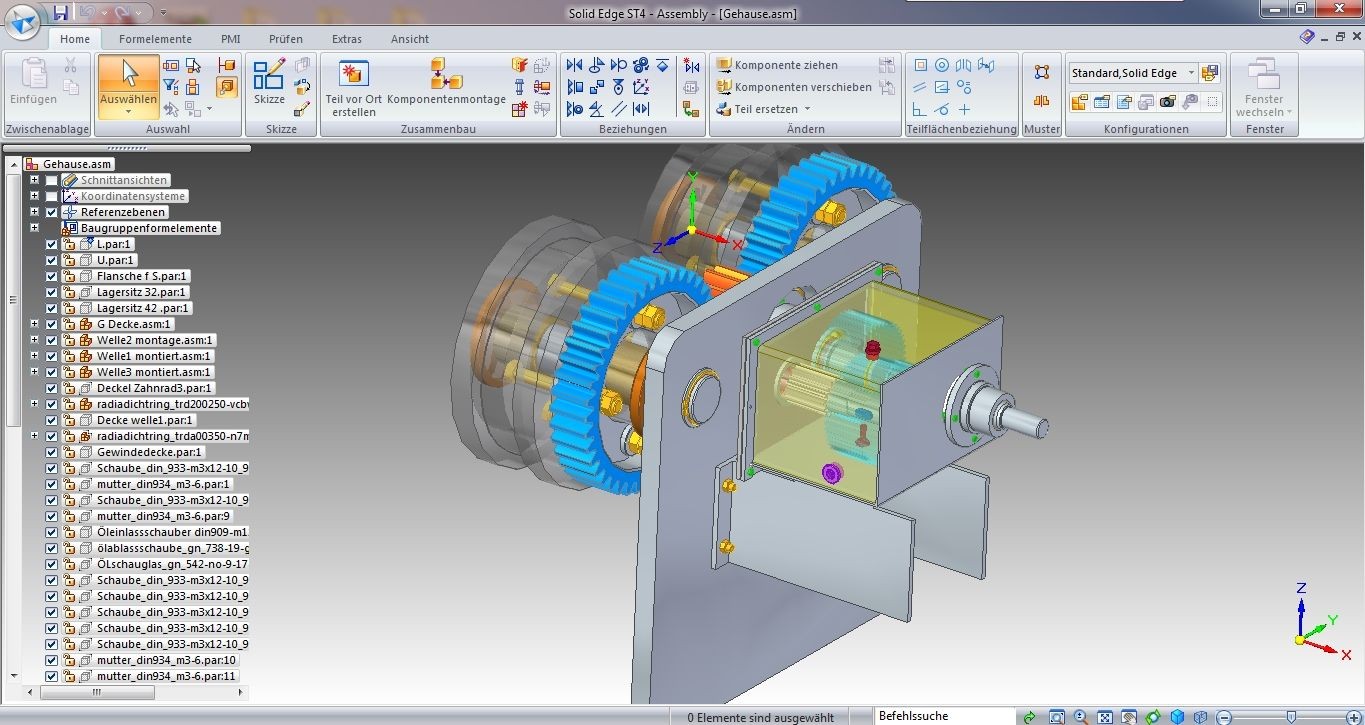Select the Komponentenmontage tool icon

446,74
